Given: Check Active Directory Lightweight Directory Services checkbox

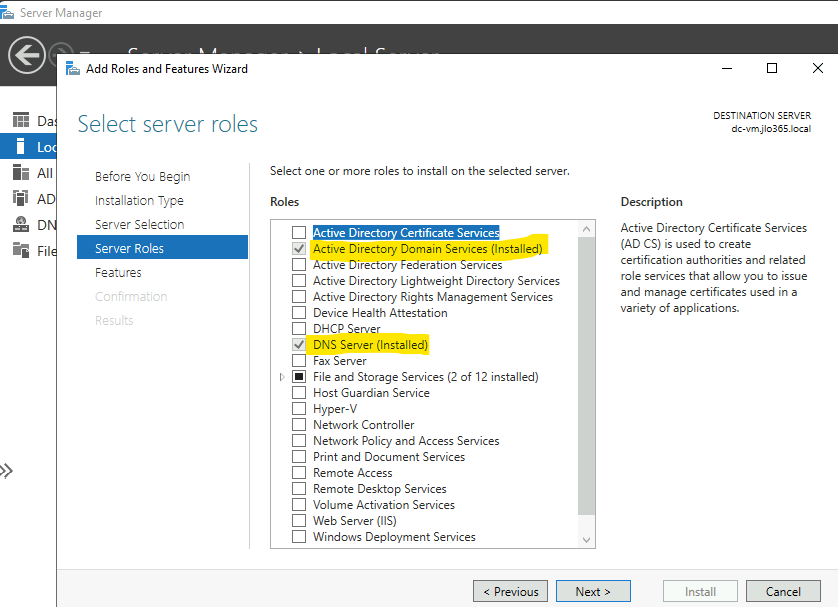Looking at the screenshot, I should pyautogui.click(x=299, y=281).
